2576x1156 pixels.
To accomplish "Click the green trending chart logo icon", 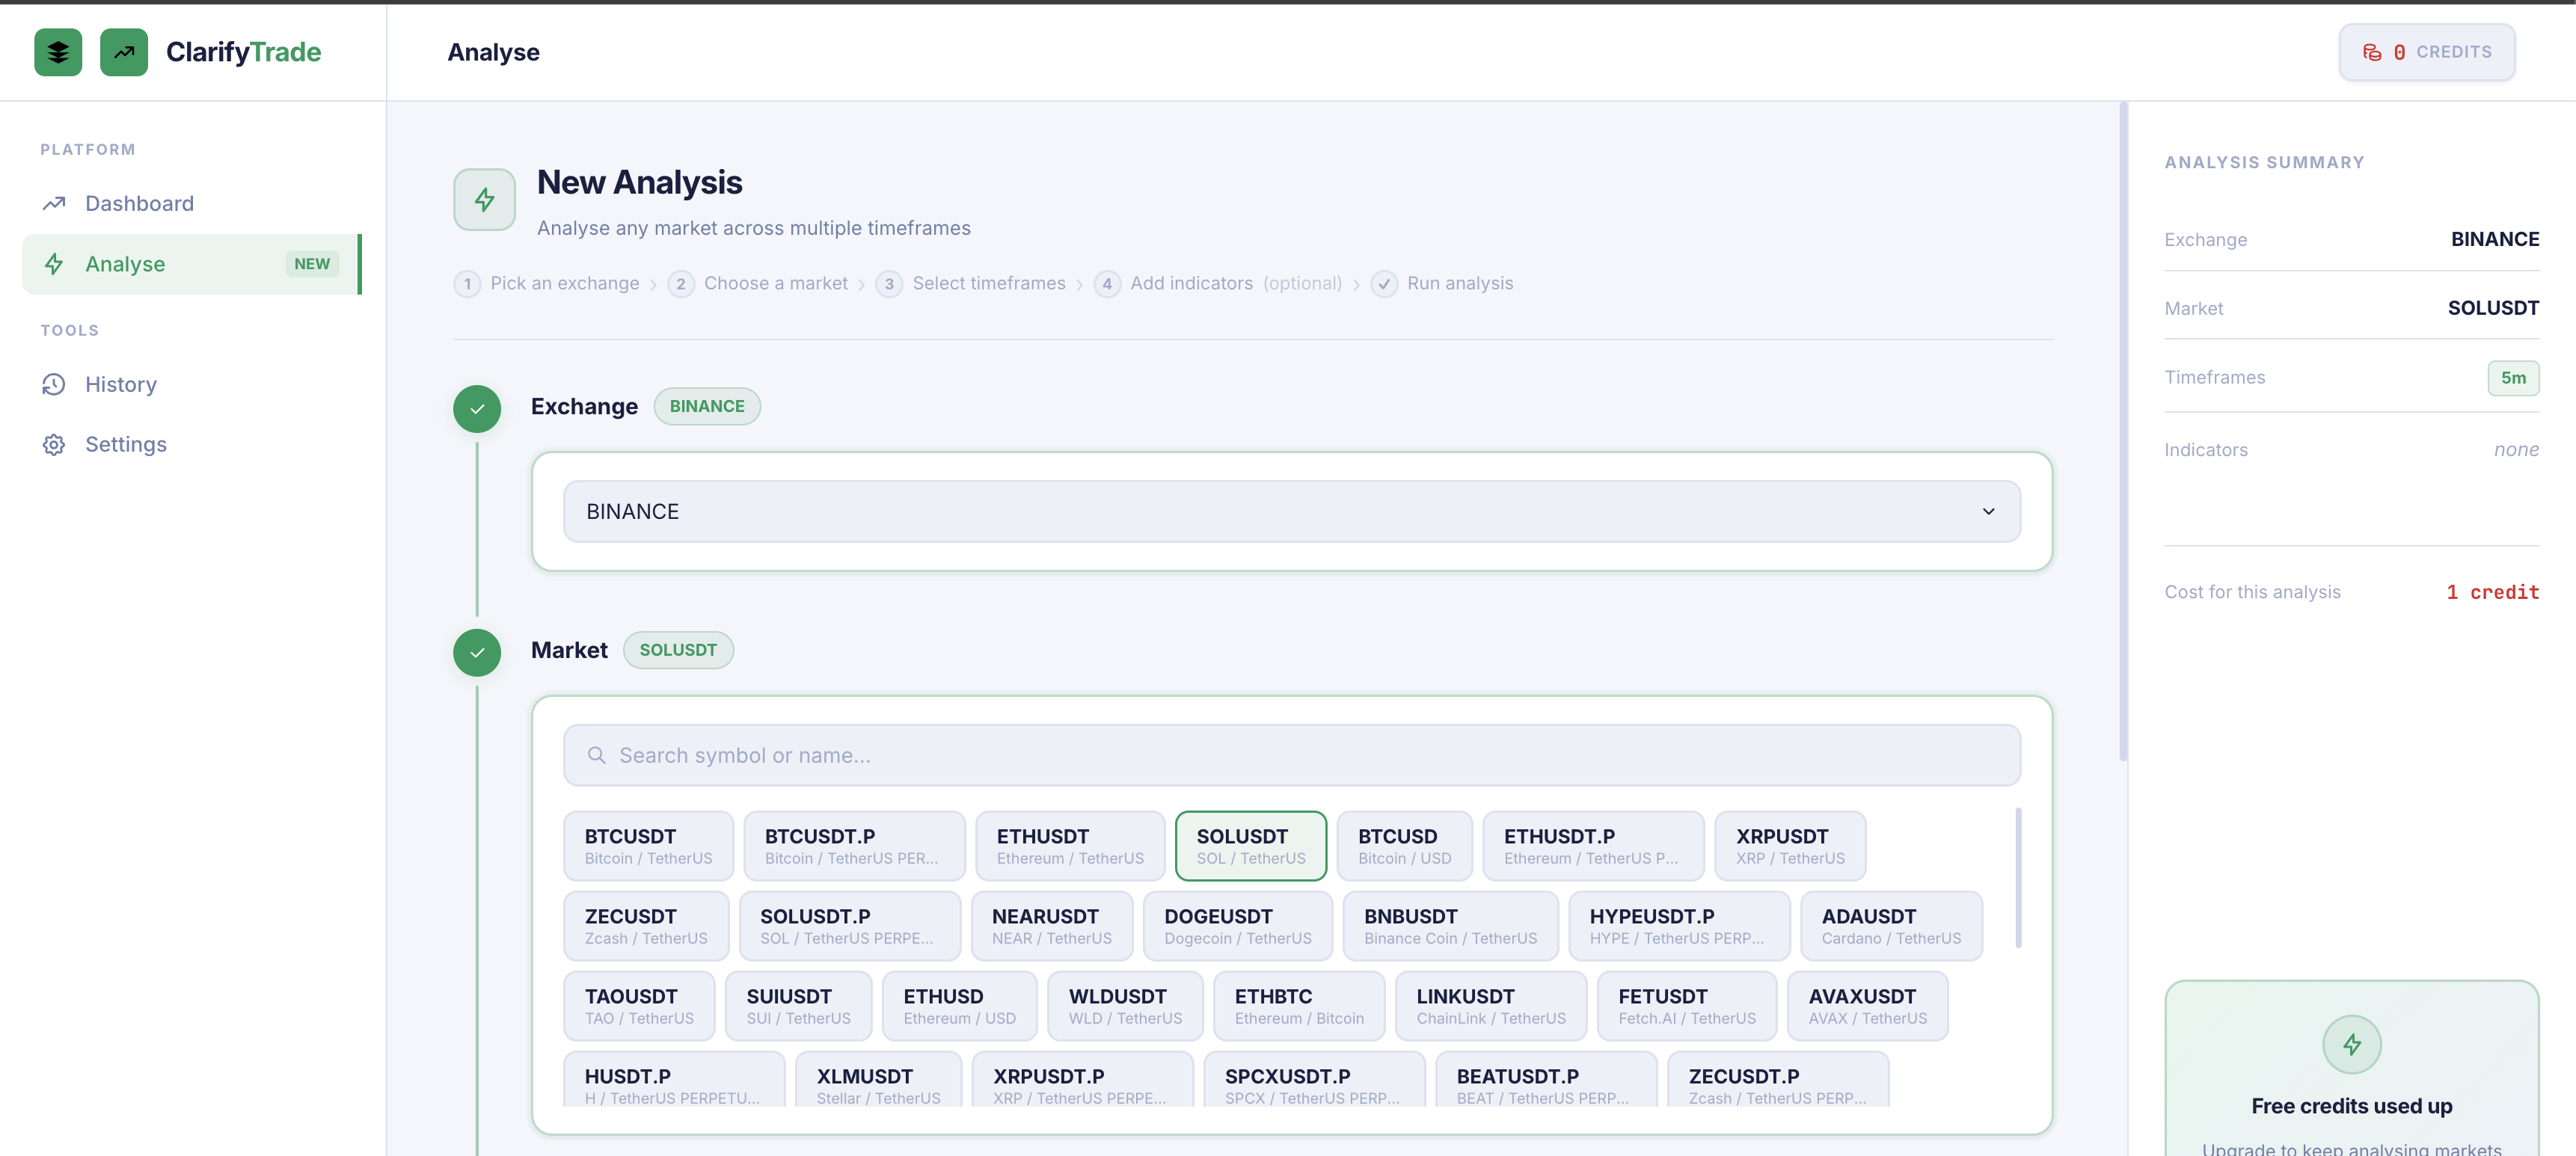I will [124, 52].
